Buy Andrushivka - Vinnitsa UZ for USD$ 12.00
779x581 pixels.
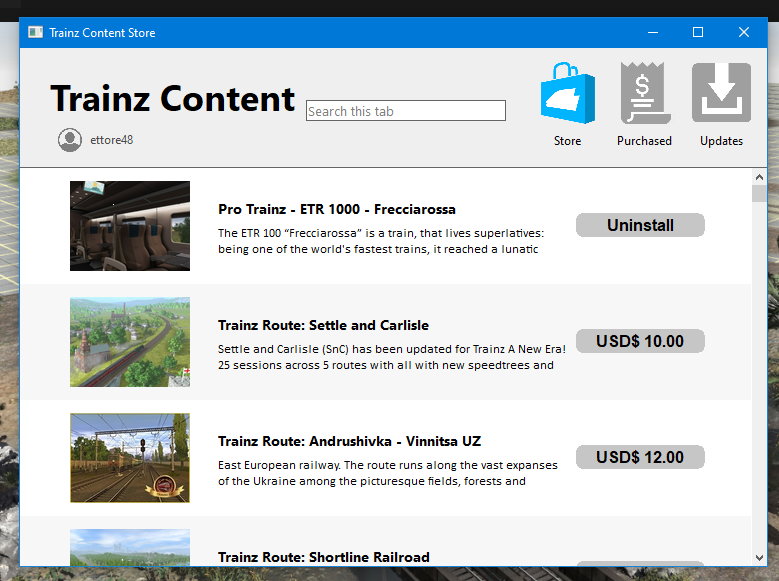[640, 457]
